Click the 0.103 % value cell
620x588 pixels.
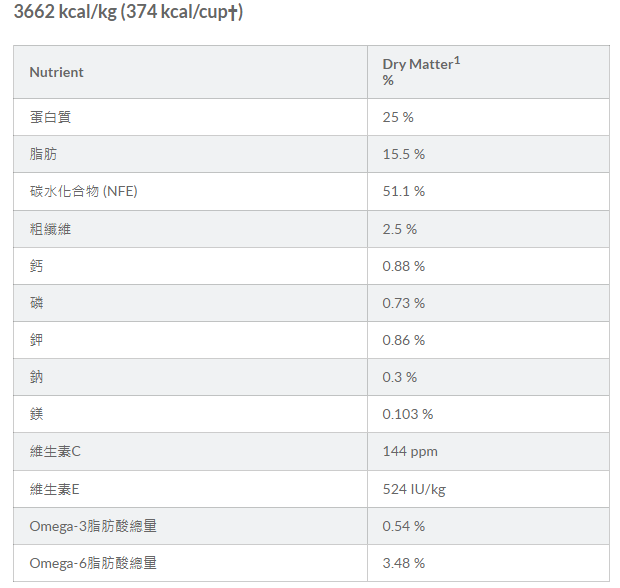[408, 414]
